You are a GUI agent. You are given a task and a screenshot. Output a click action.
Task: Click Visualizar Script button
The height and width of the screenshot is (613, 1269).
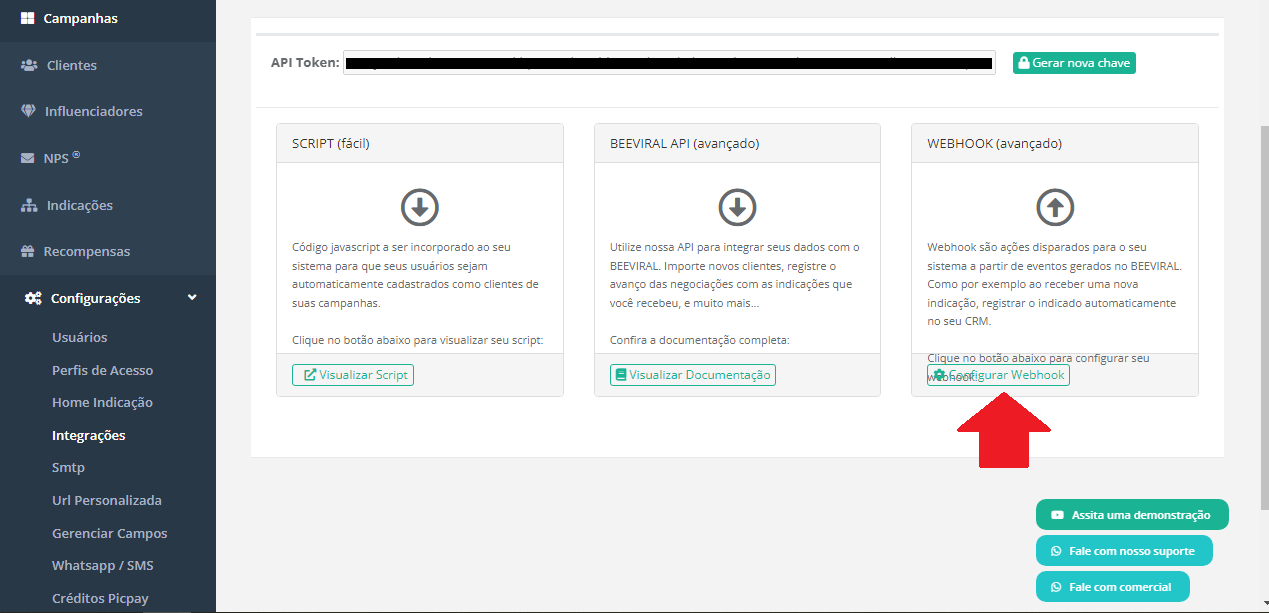click(352, 375)
